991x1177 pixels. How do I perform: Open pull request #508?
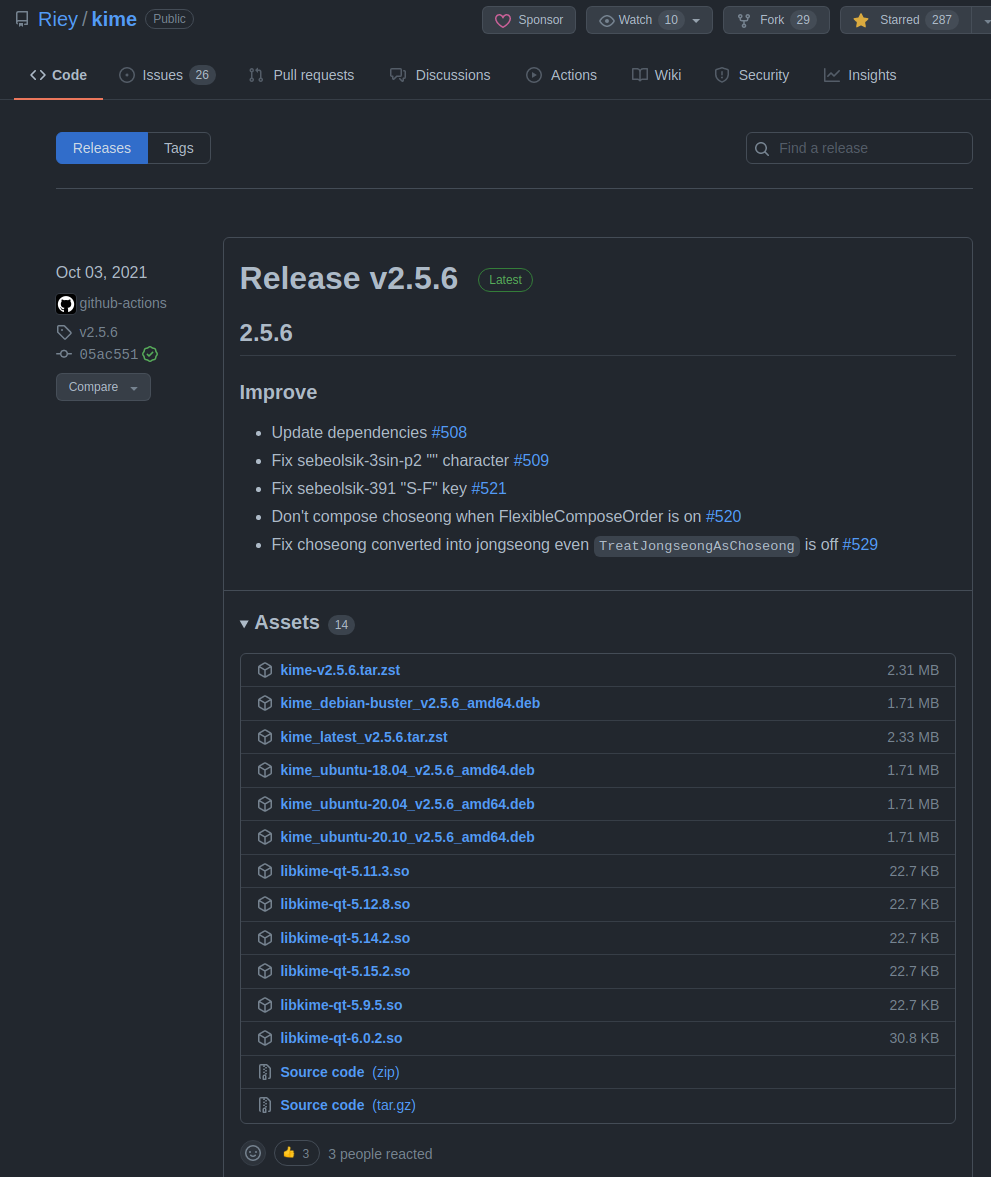pos(449,433)
